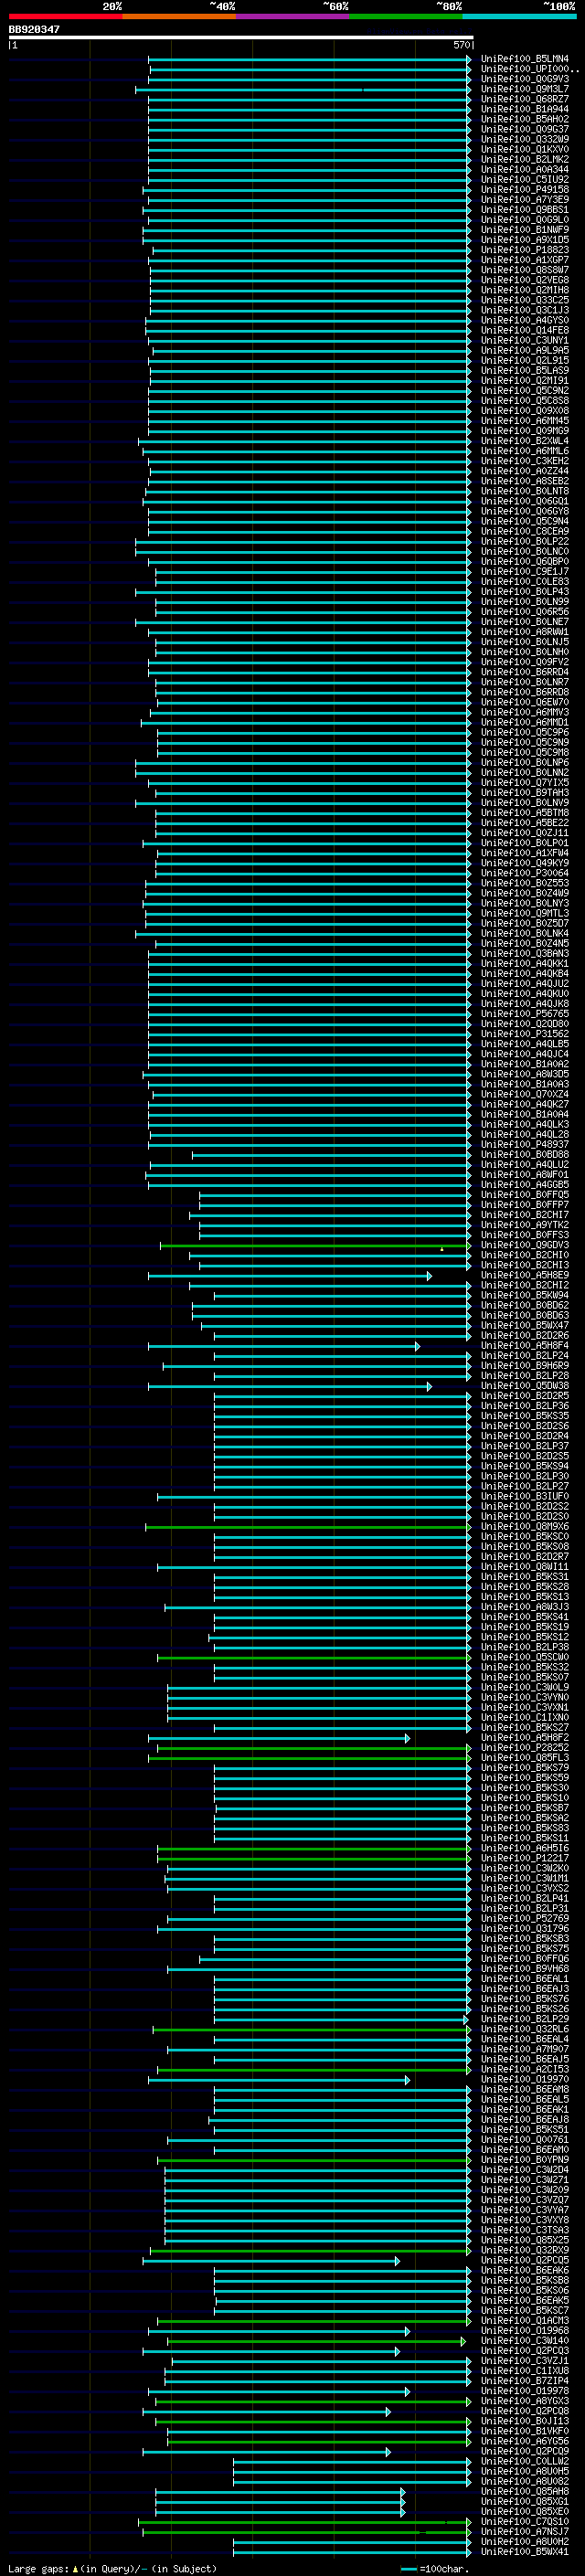The width and height of the screenshot is (585, 2576).
Task: Click the orange ~40% identity legend segment
Action: pos(179,16)
